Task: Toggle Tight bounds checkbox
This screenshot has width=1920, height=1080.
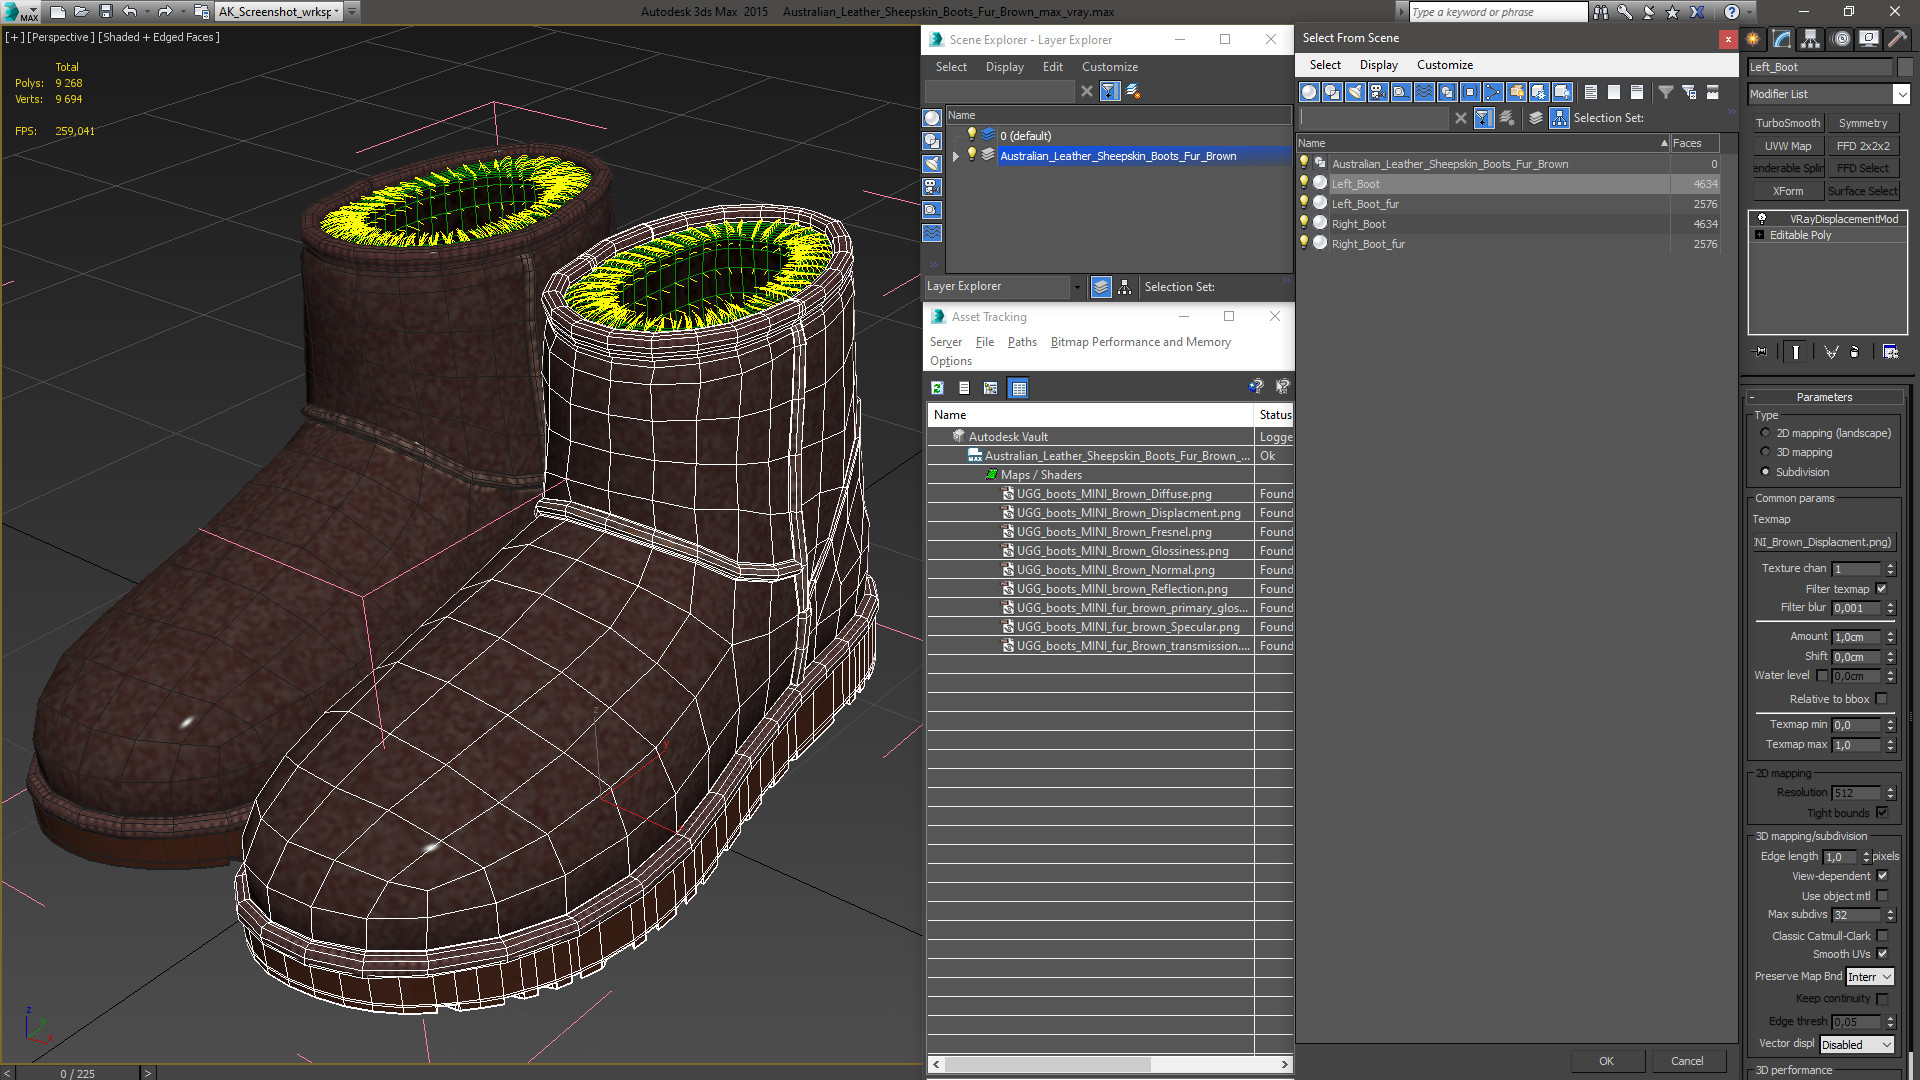Action: pos(1881,813)
